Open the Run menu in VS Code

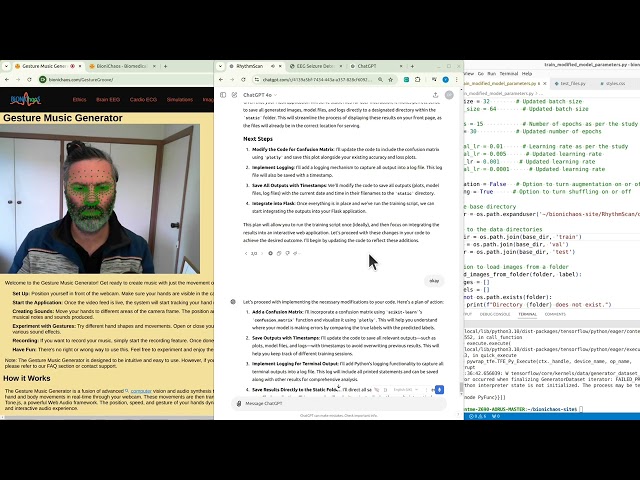(491, 74)
